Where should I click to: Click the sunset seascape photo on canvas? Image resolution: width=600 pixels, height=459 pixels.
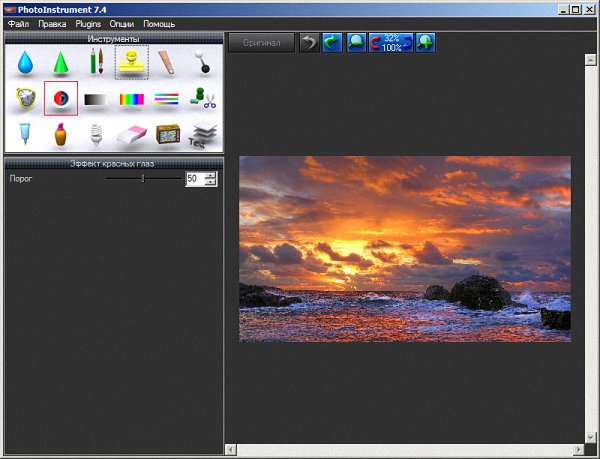tap(405, 249)
